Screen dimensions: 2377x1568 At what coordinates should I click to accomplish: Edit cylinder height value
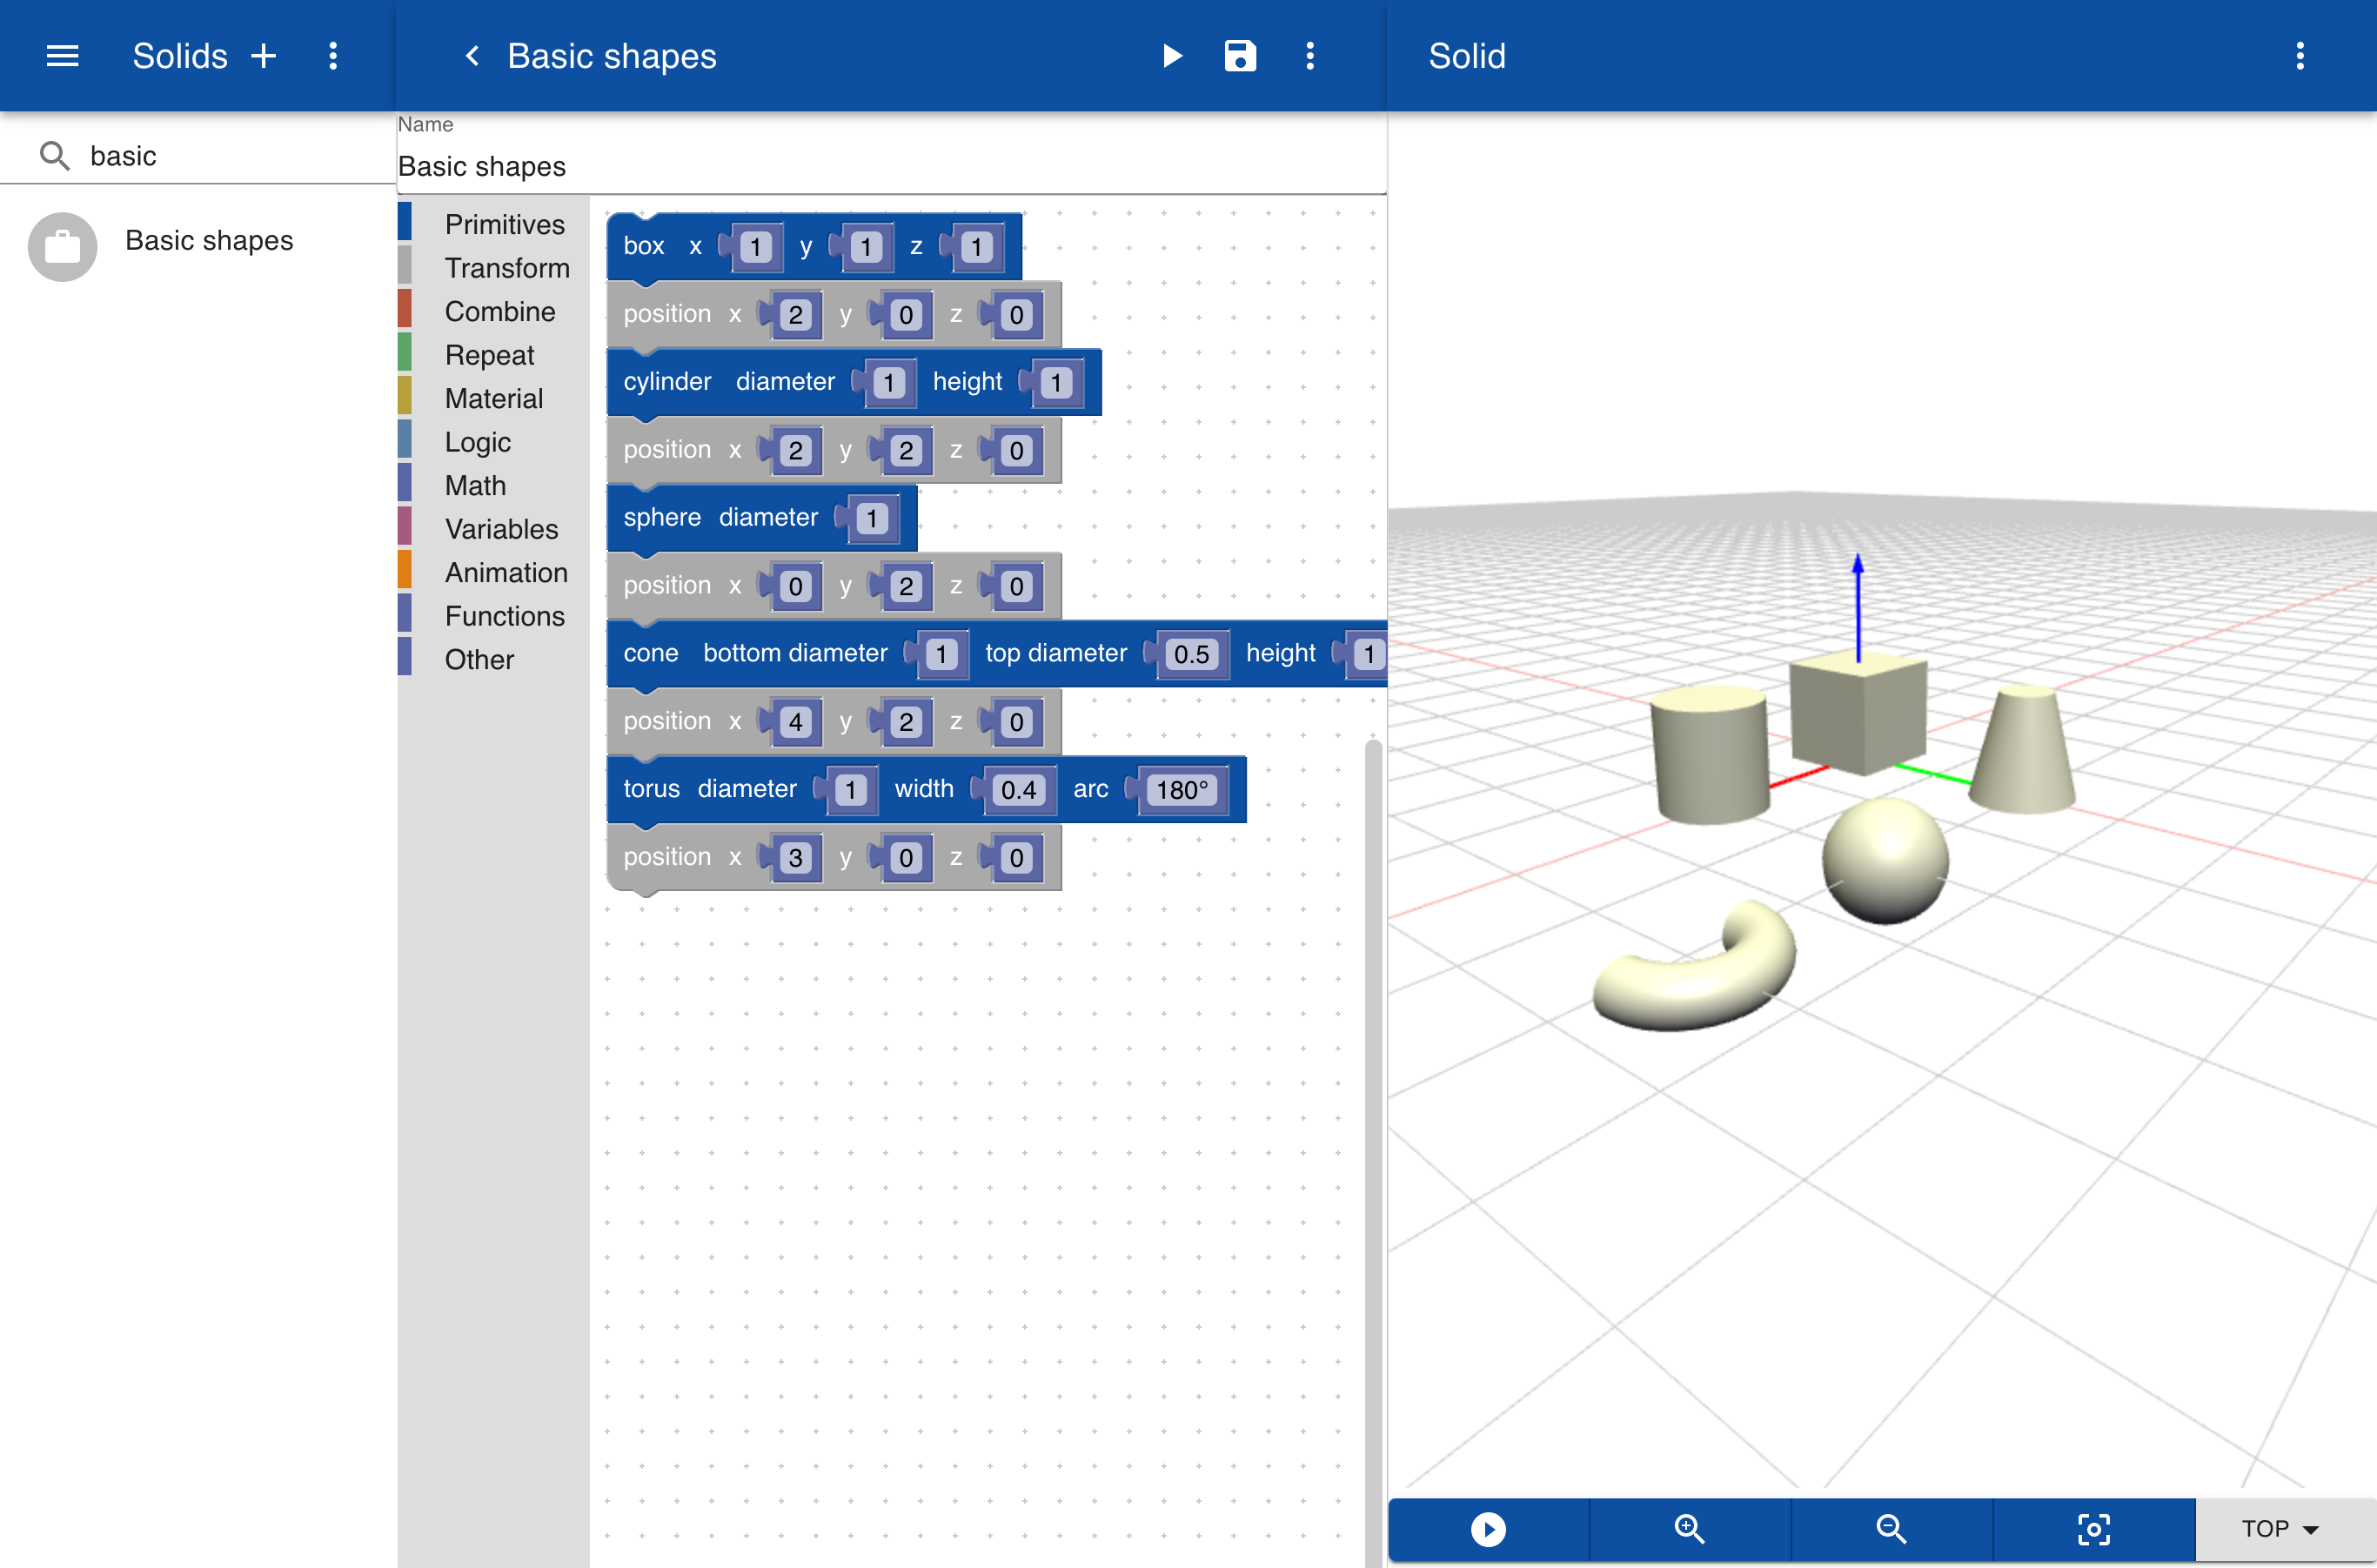click(x=1056, y=383)
